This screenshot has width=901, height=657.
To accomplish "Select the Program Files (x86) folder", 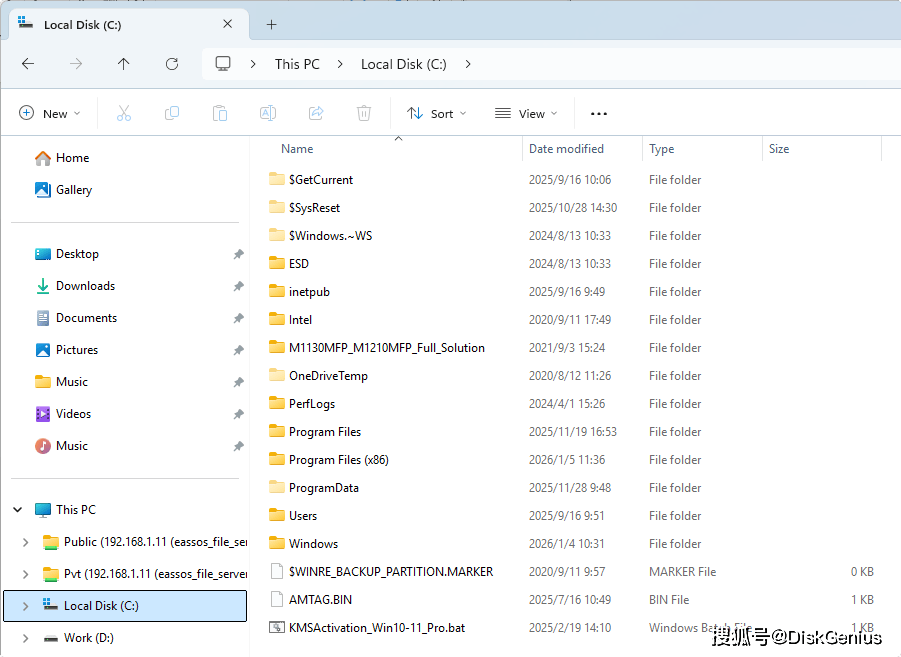I will tap(338, 460).
